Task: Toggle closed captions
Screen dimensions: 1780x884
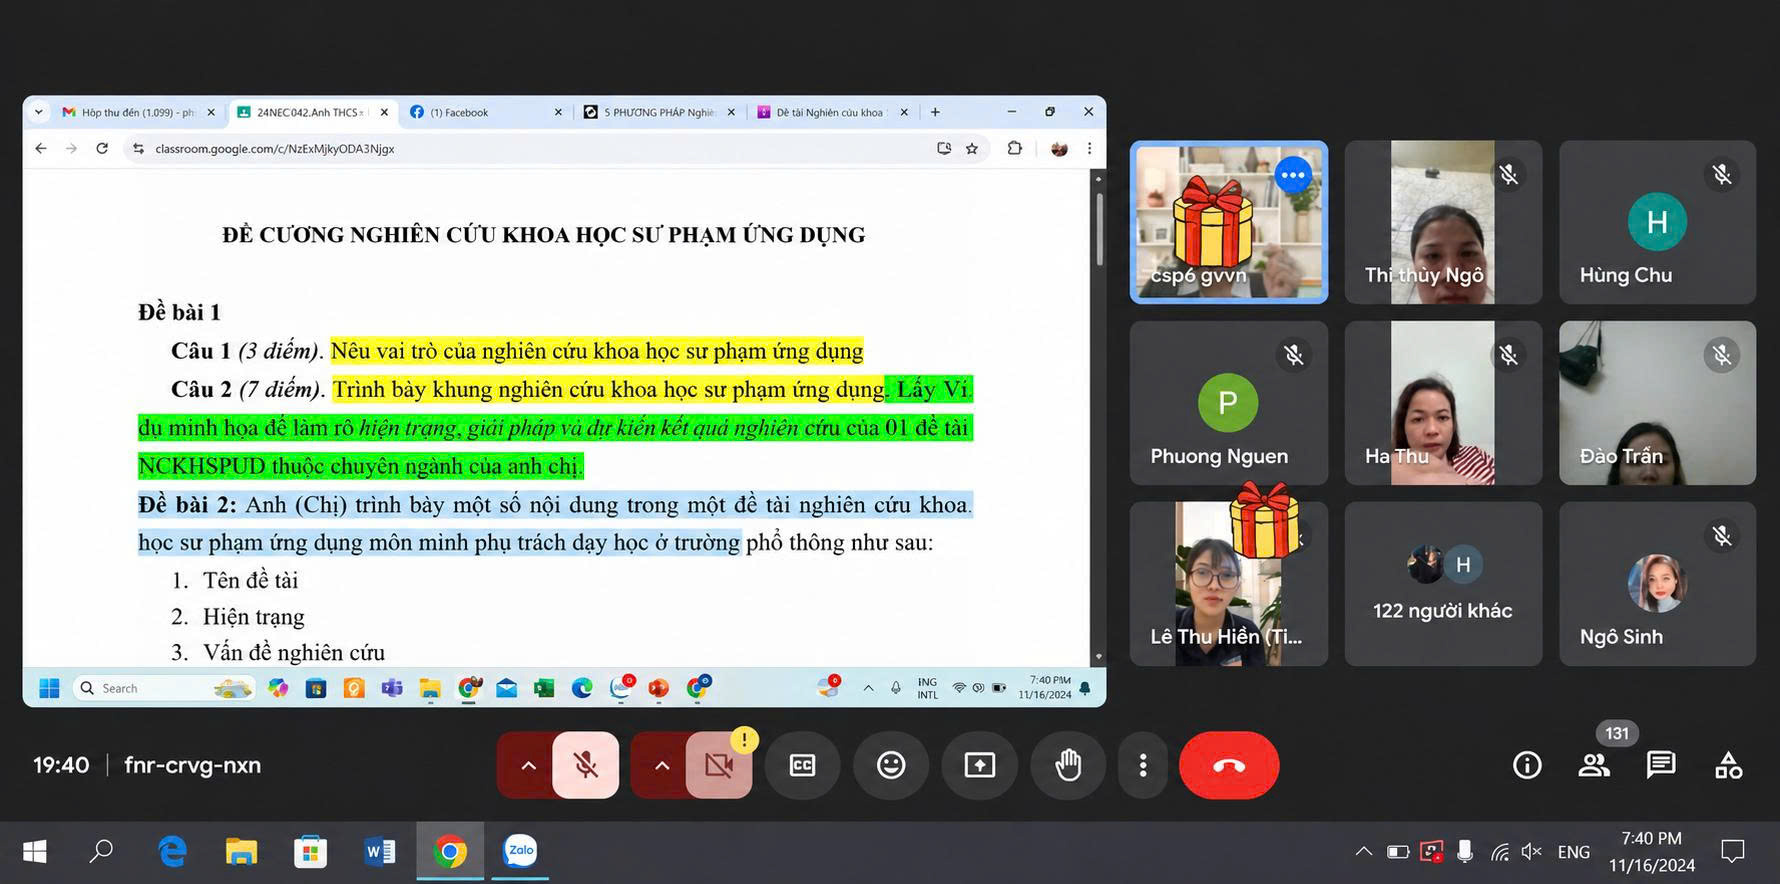Action: tap(802, 765)
